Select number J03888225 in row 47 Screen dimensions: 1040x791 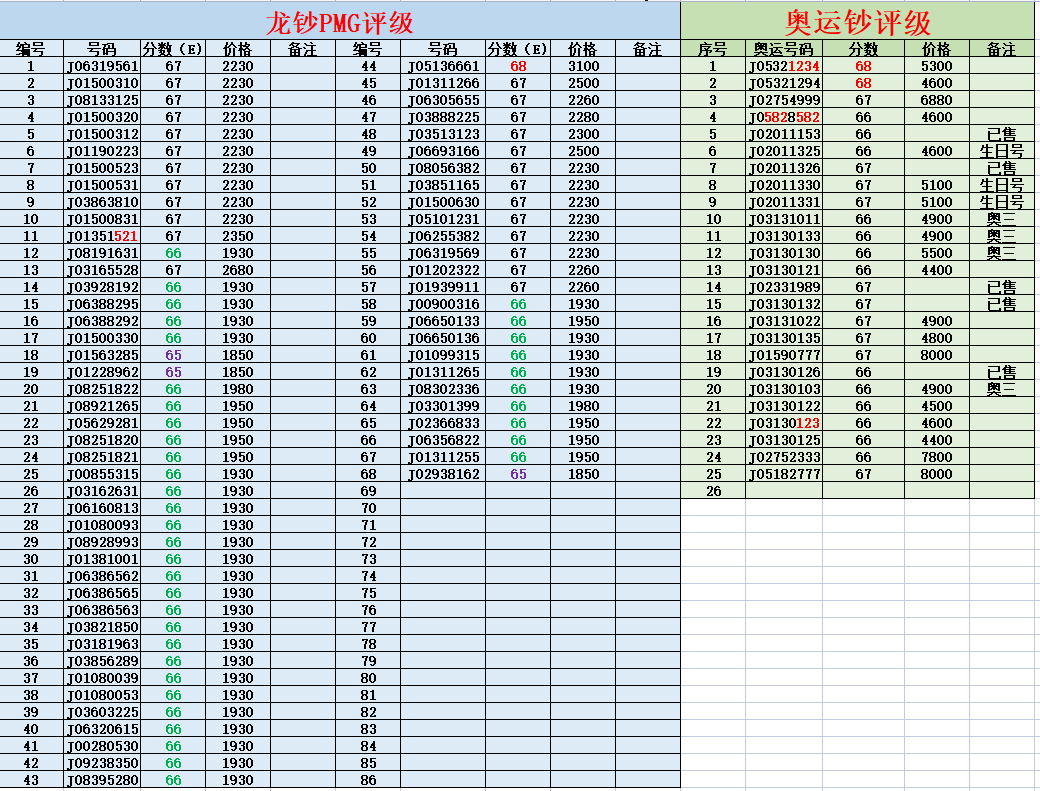(x=443, y=117)
